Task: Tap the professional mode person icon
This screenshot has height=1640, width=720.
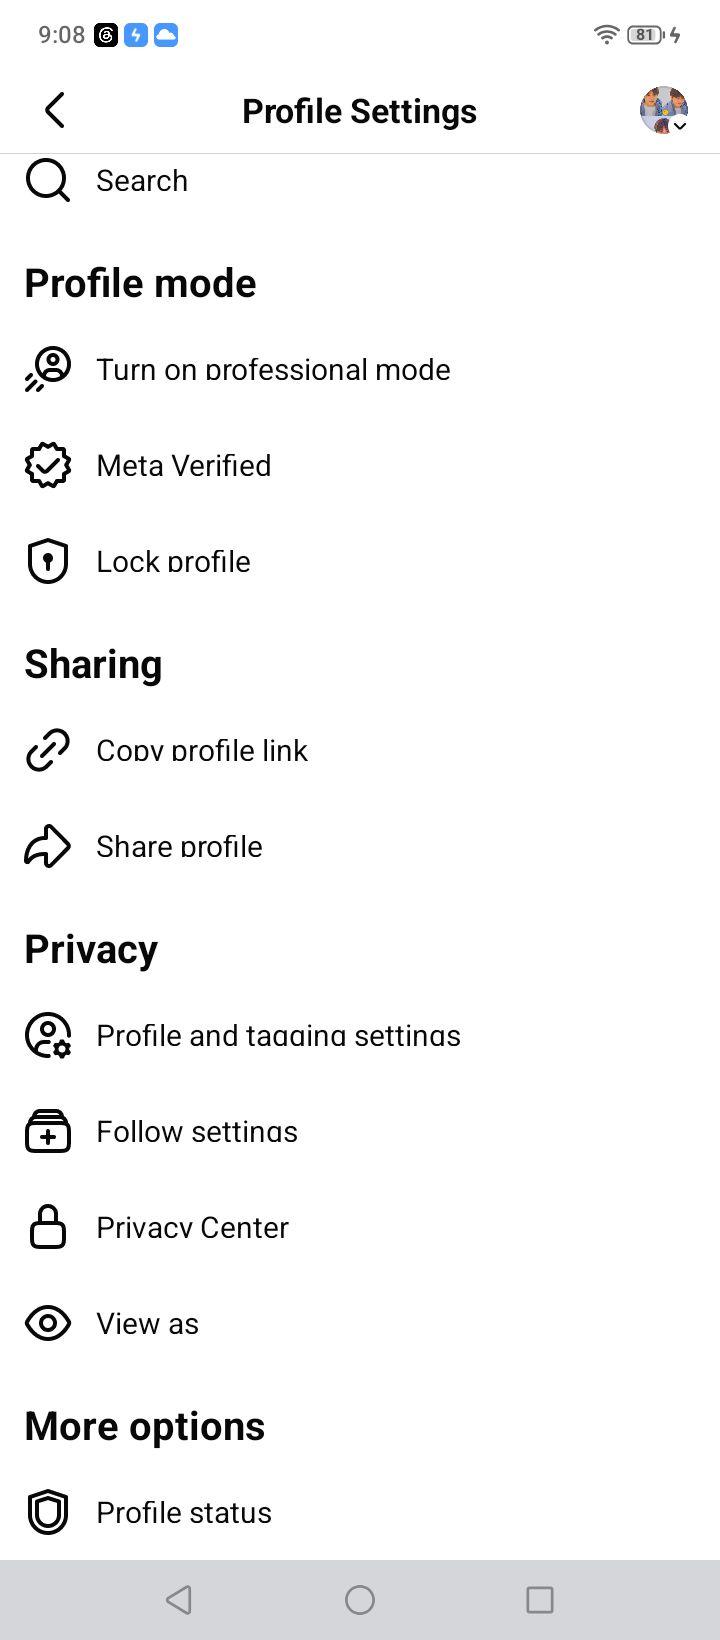Action: (47, 370)
